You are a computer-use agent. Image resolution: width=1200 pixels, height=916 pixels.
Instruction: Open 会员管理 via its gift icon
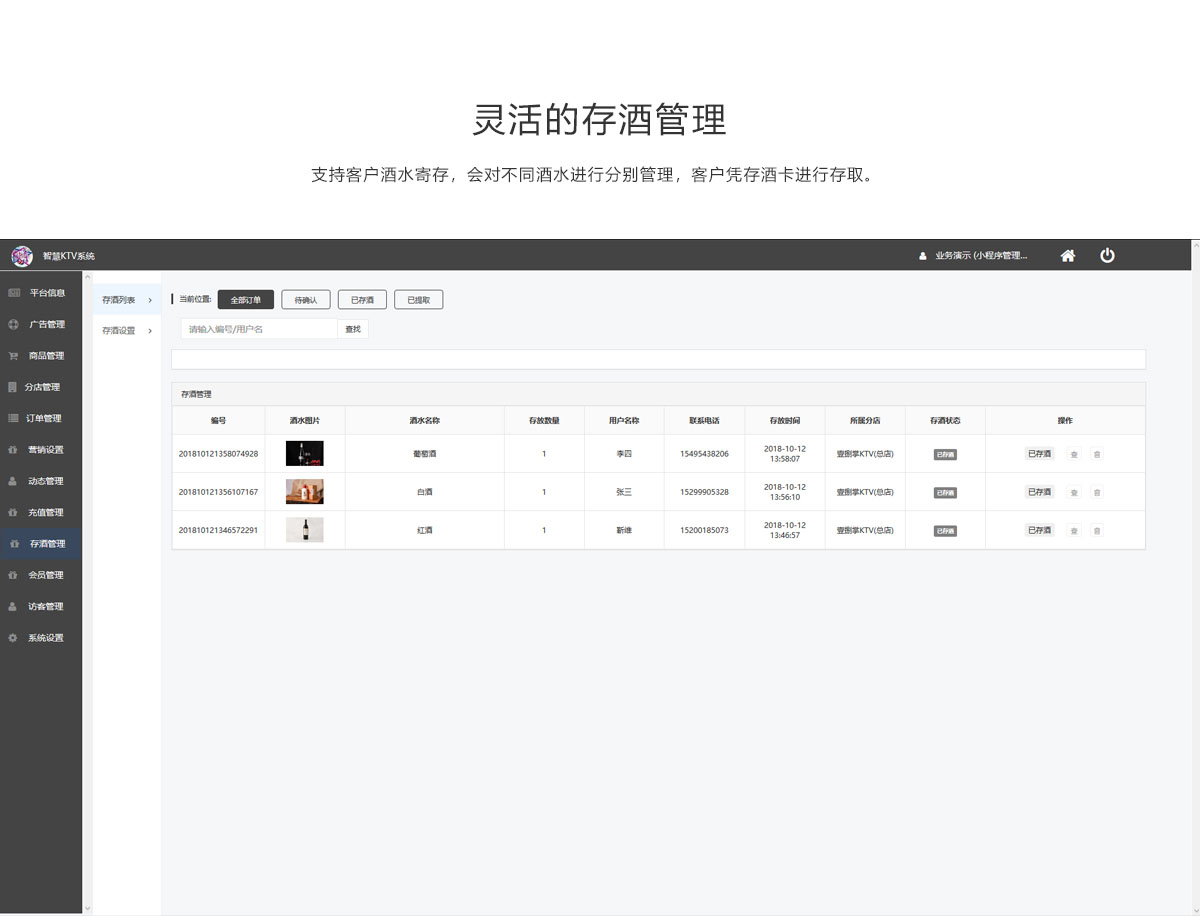[x=13, y=575]
